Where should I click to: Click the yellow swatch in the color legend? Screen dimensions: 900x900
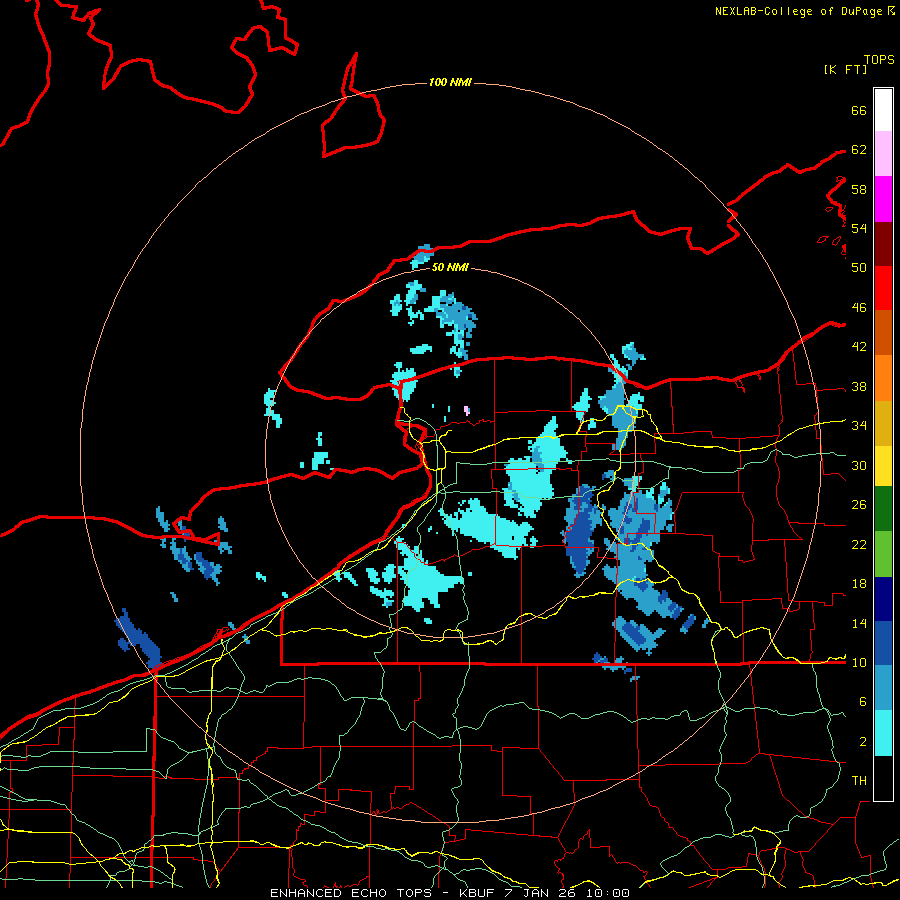(x=883, y=465)
